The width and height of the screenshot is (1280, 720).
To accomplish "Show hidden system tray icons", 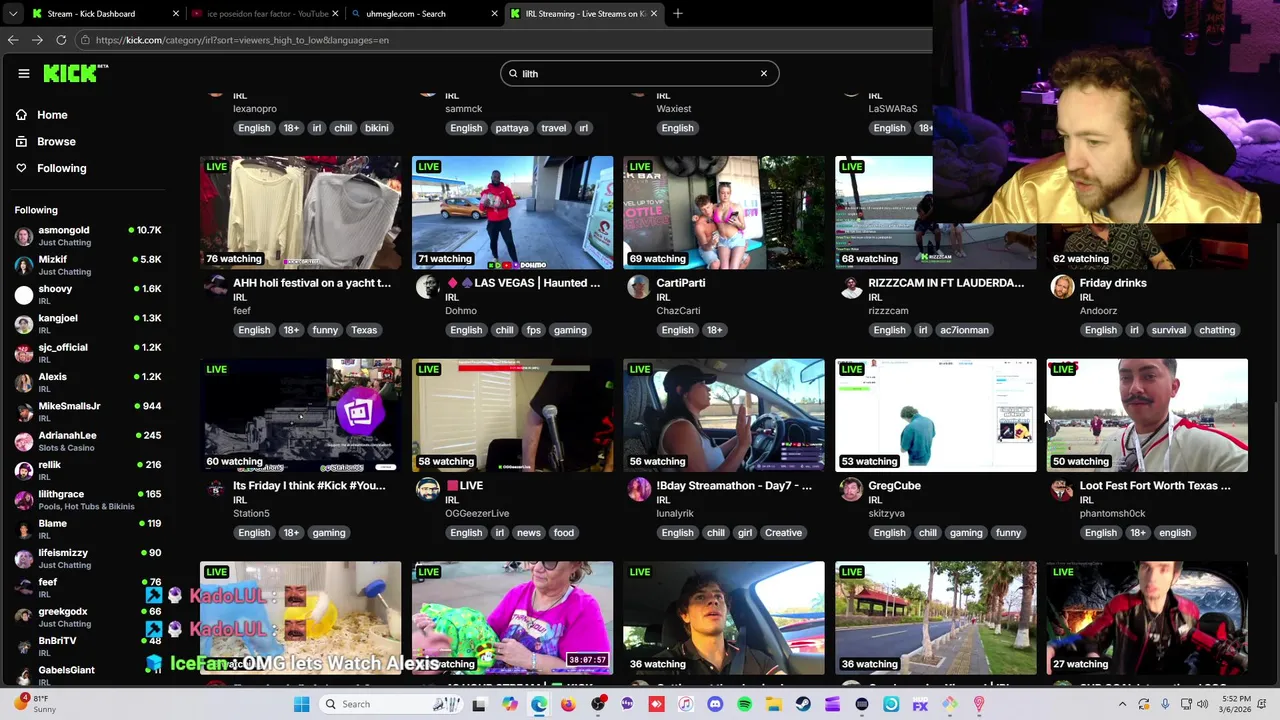I will [1124, 704].
